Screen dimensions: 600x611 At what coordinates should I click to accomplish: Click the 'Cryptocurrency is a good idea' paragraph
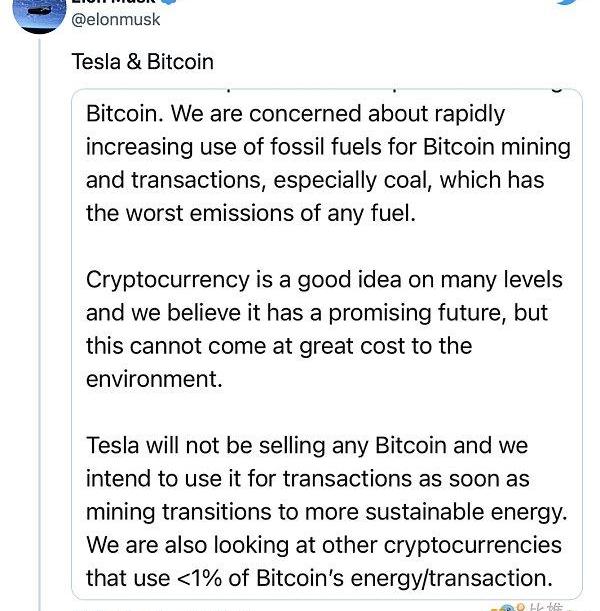(x=324, y=329)
